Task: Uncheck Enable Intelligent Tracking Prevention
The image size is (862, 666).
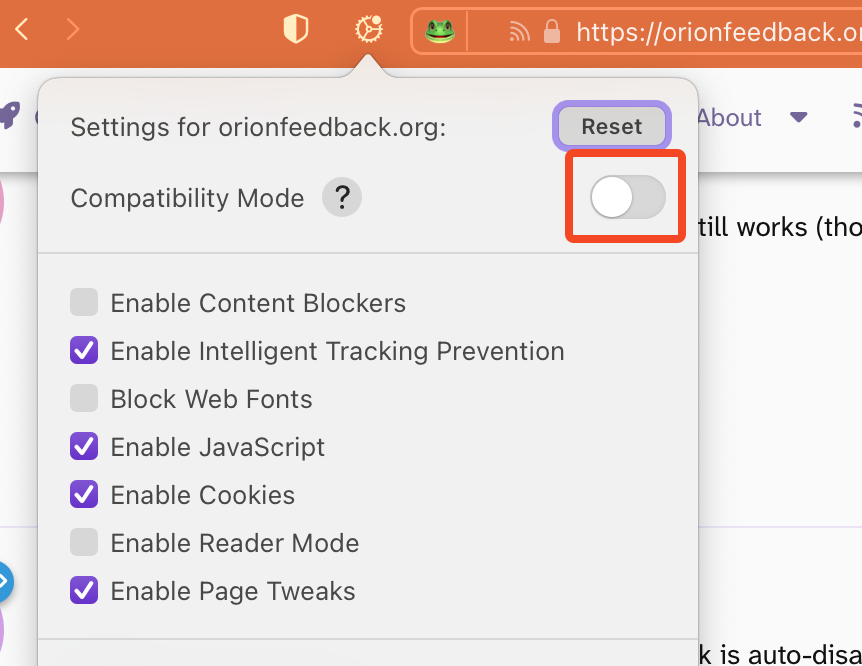Action: click(84, 351)
